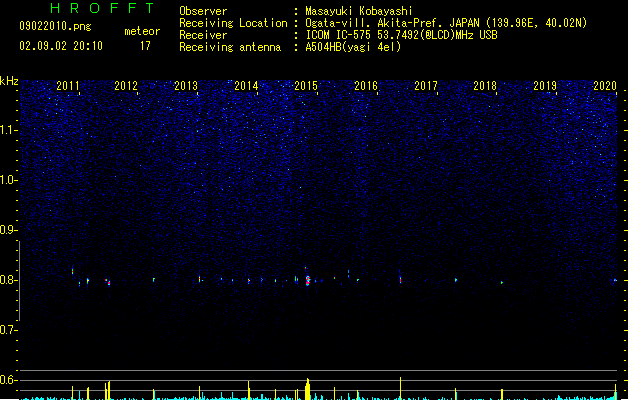Select the file name 09022010.png
The width and height of the screenshot is (629, 400).
pyautogui.click(x=55, y=26)
